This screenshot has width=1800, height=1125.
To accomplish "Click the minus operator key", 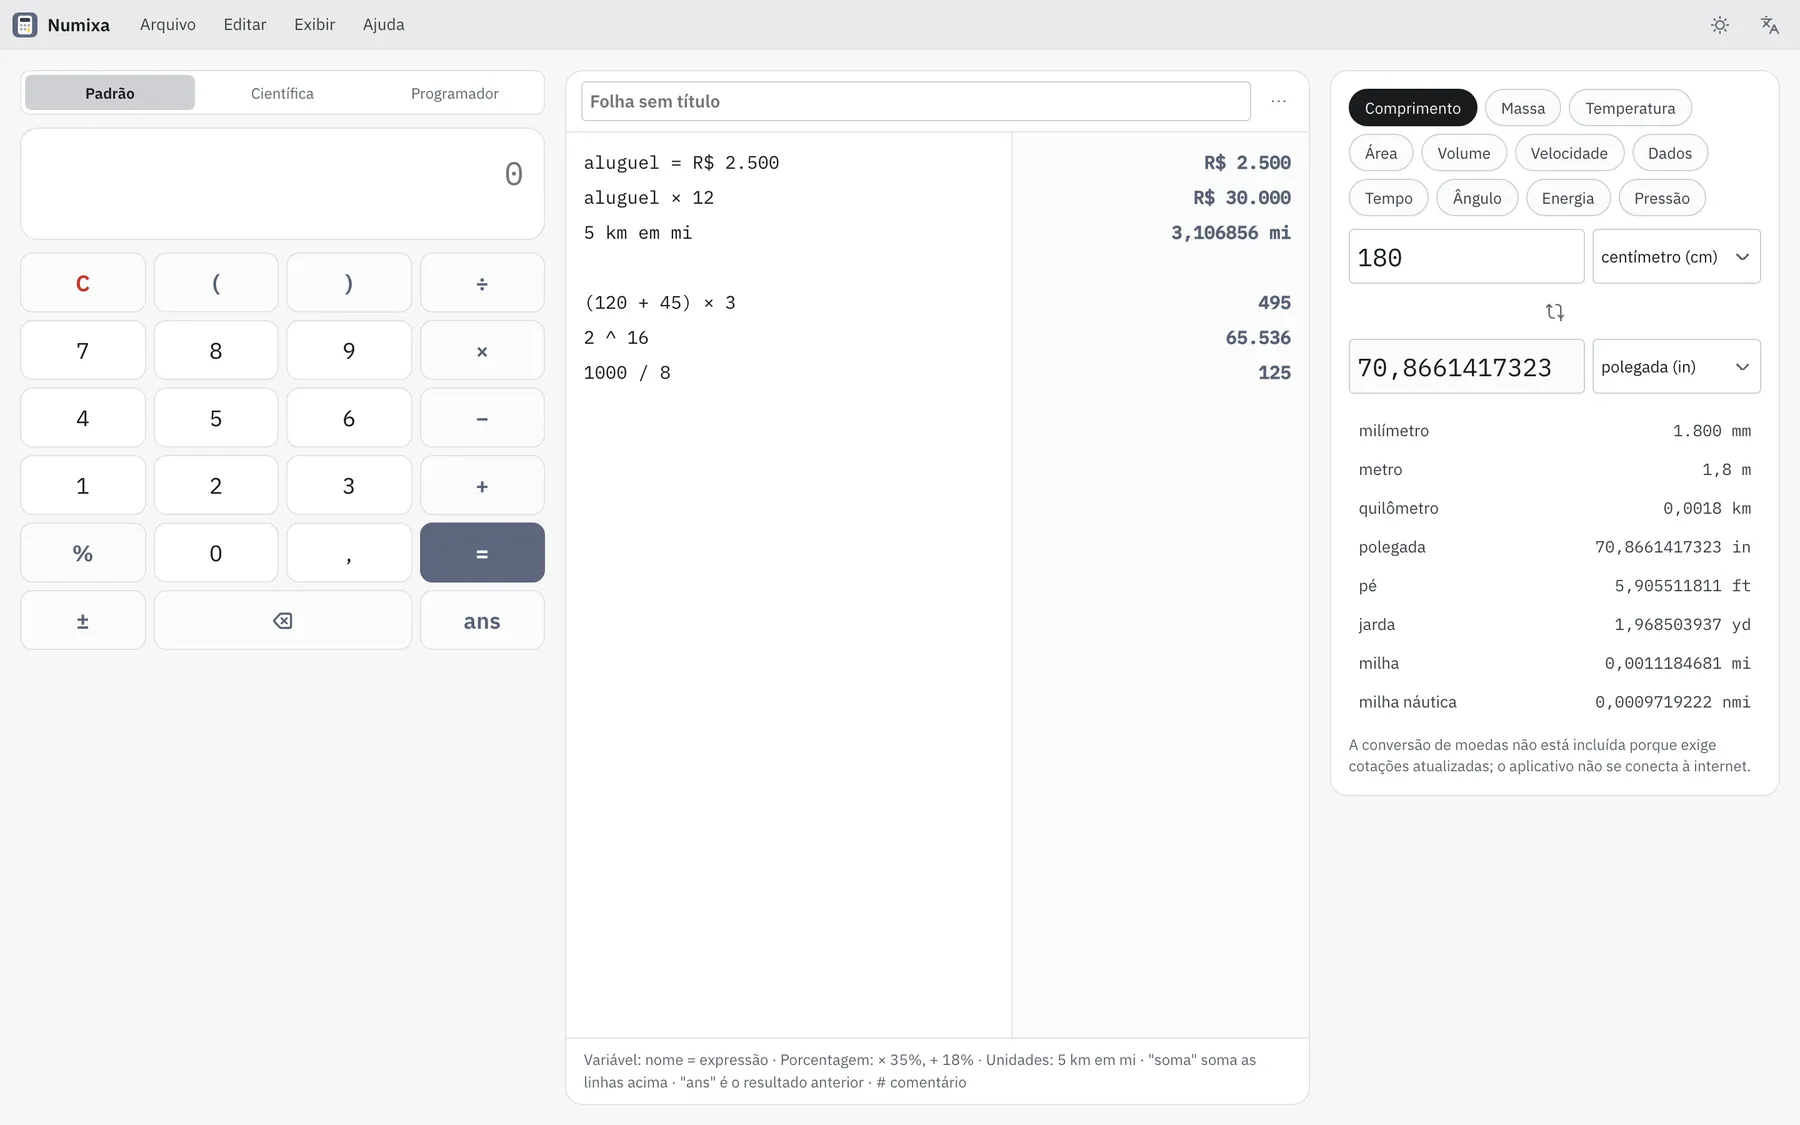I will (482, 418).
